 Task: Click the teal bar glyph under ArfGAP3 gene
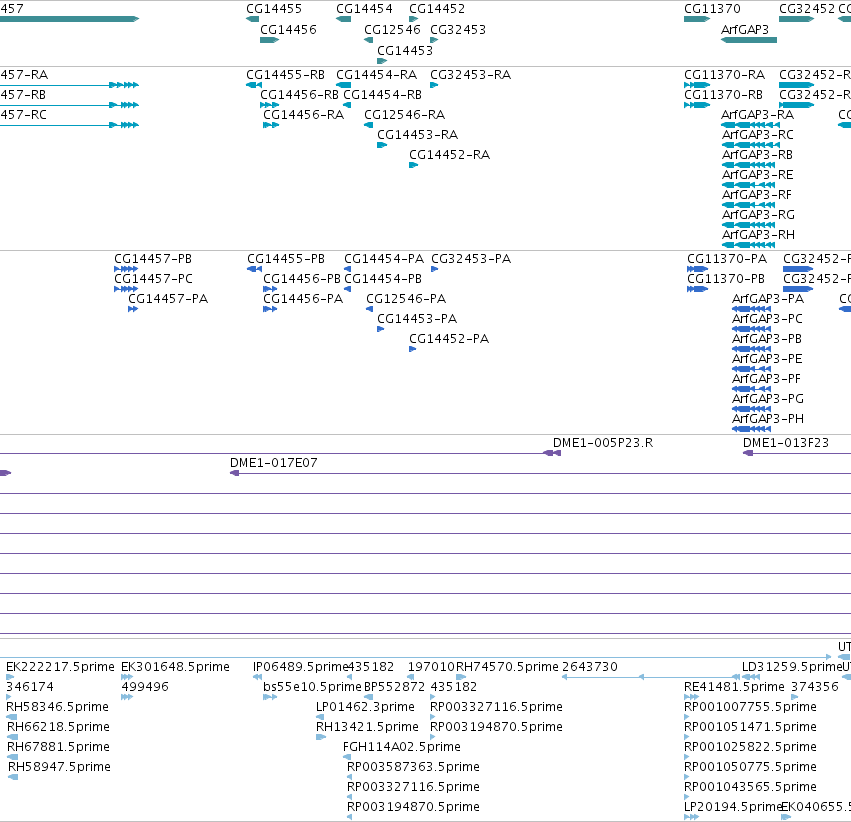[749, 40]
